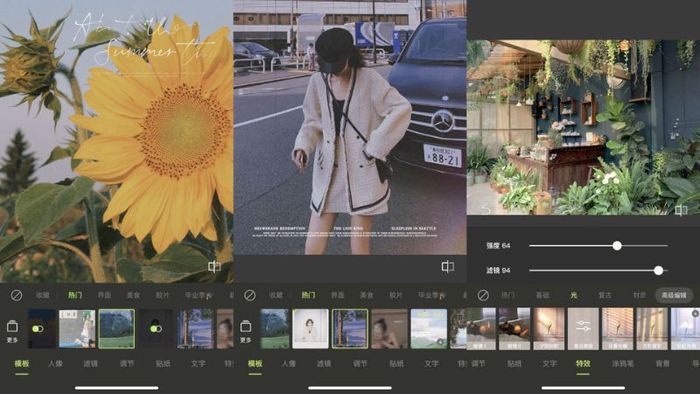This screenshot has width=700, height=394.
Task: Select mountain meadow template on the street portrait screen
Action: [275, 329]
